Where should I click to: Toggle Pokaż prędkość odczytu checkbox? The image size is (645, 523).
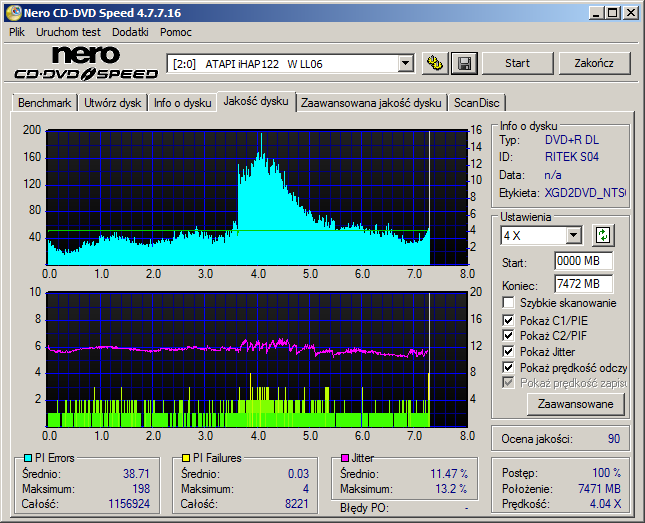coord(508,367)
